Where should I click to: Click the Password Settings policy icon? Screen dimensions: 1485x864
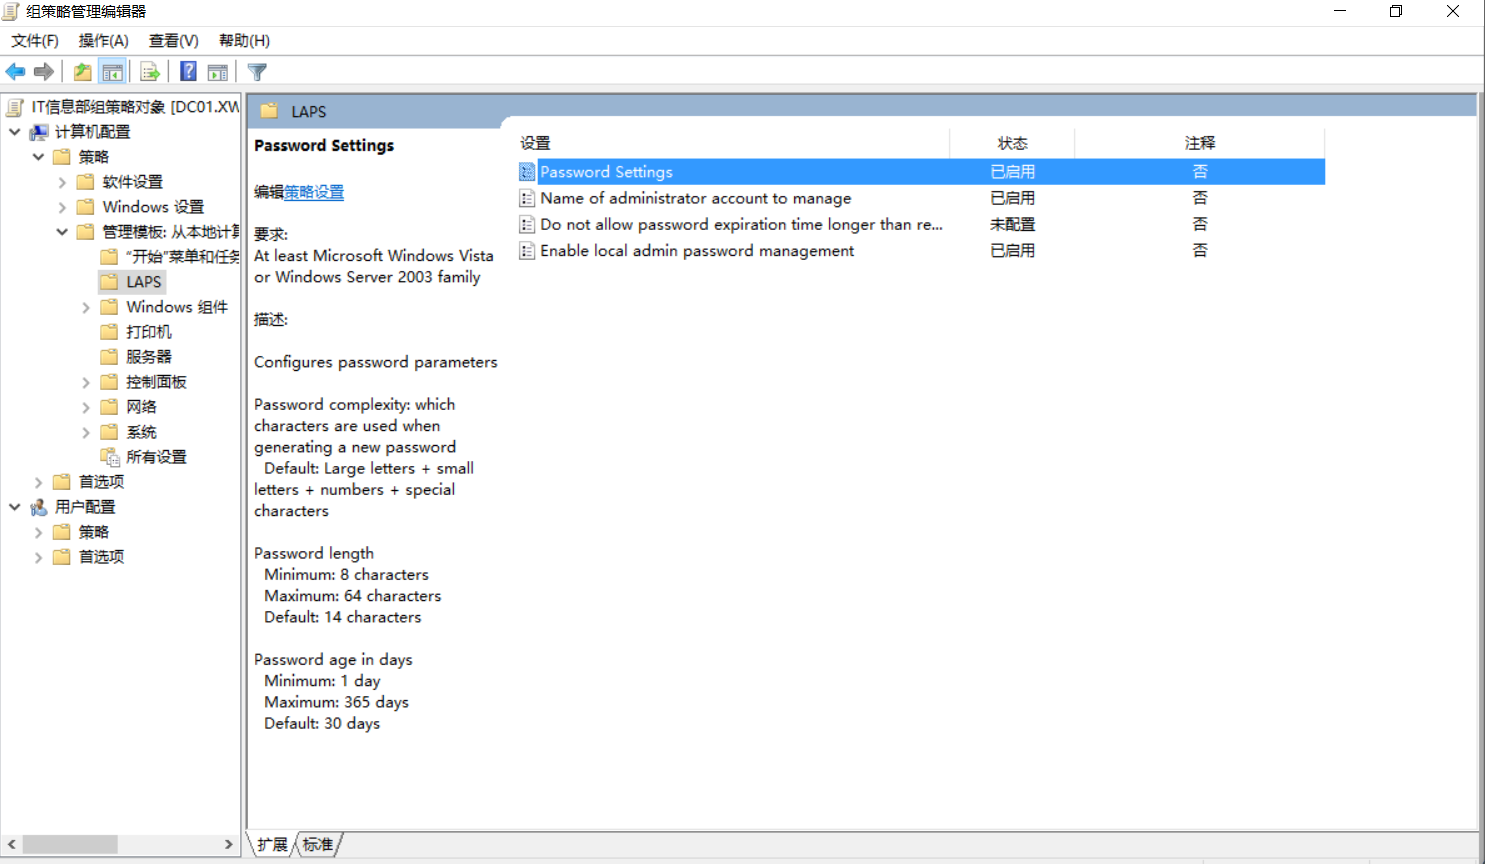coord(527,172)
